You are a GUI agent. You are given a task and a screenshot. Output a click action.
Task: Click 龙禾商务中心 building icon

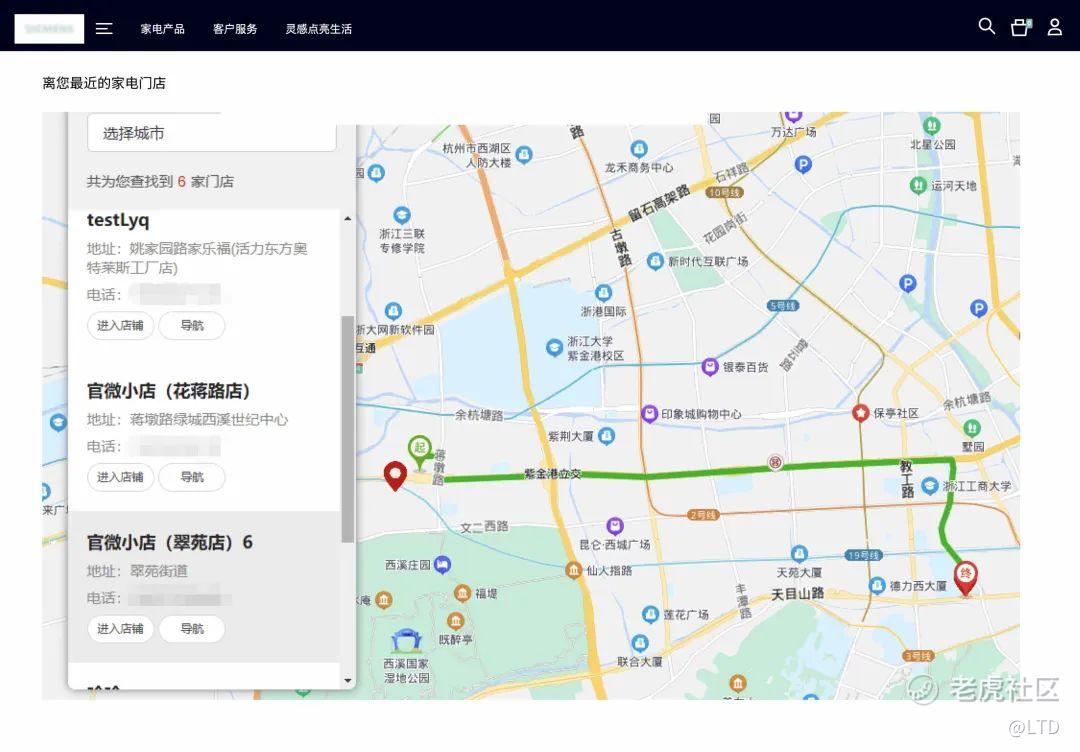pyautogui.click(x=638, y=149)
